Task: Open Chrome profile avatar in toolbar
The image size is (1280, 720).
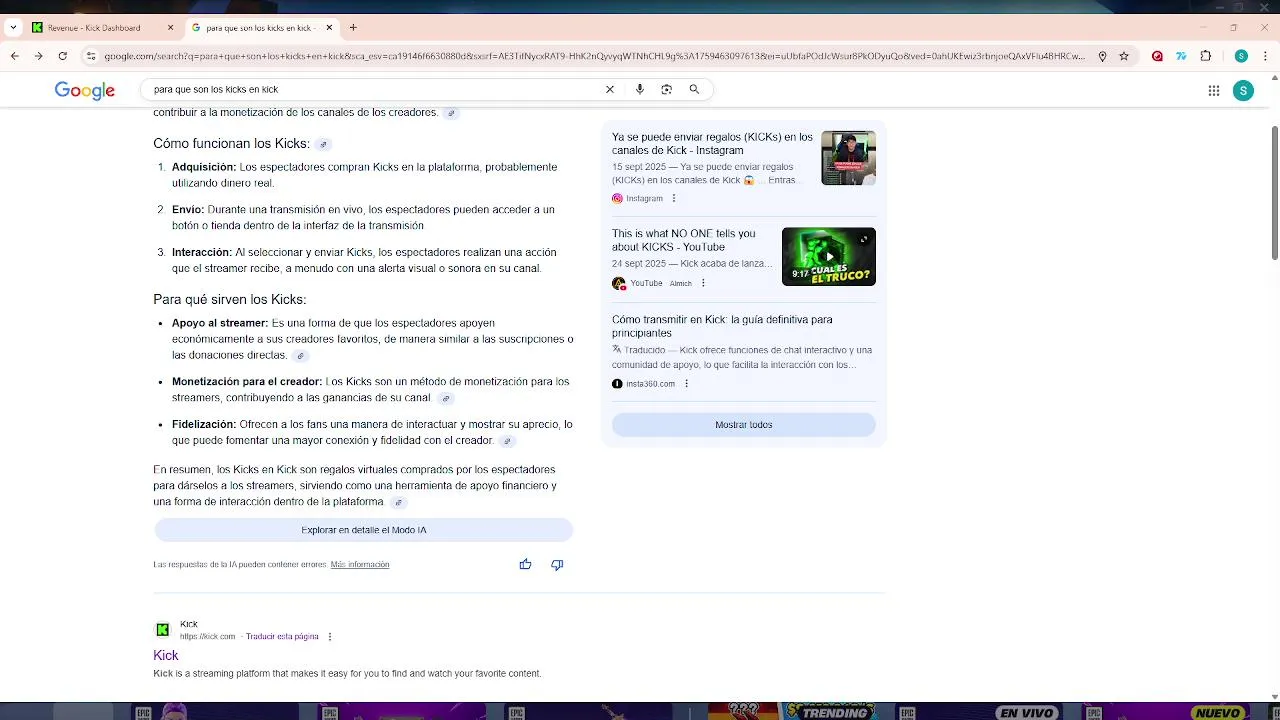Action: pyautogui.click(x=1241, y=56)
